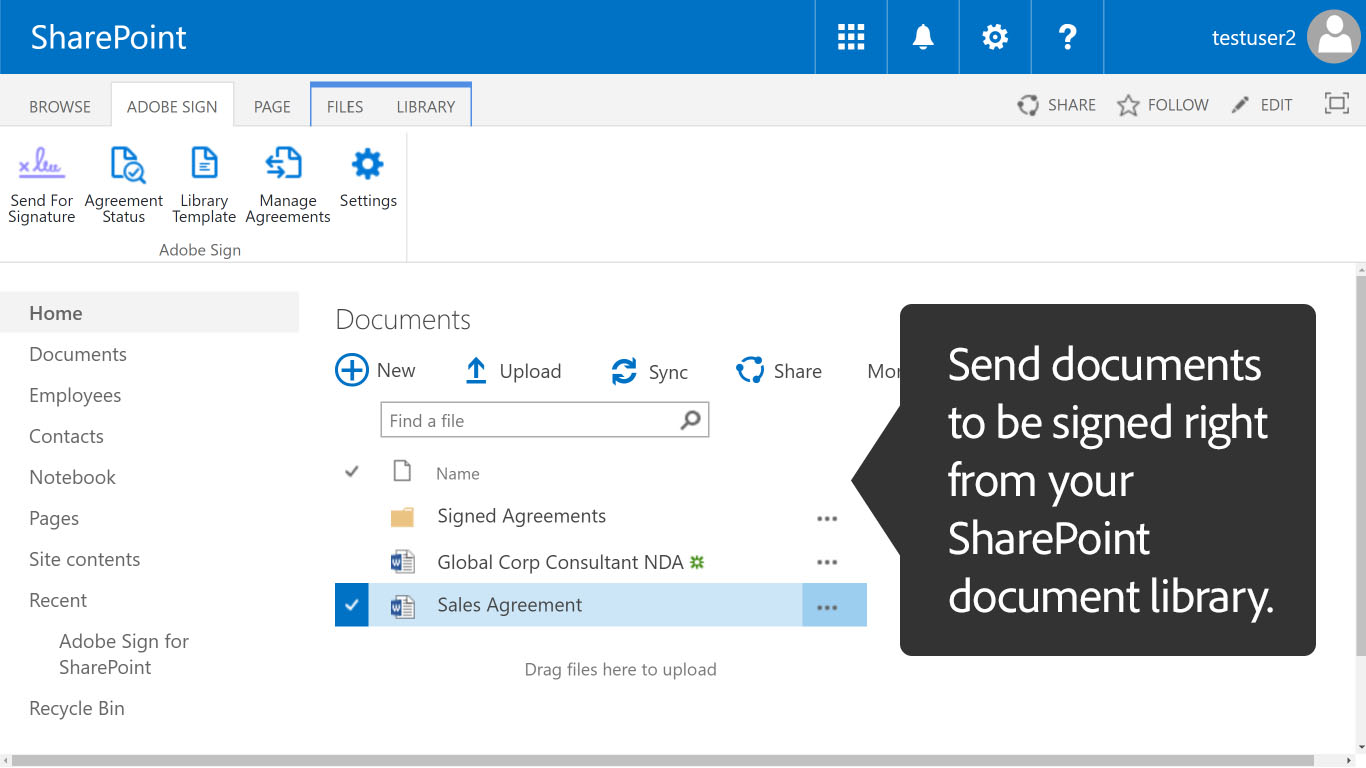Click New document button

375,370
